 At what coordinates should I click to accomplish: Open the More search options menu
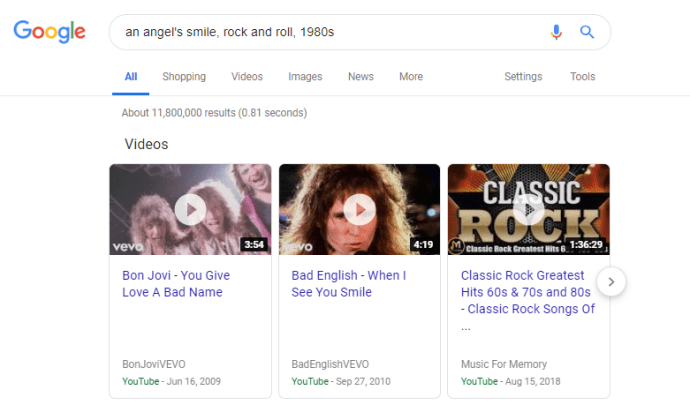click(411, 77)
